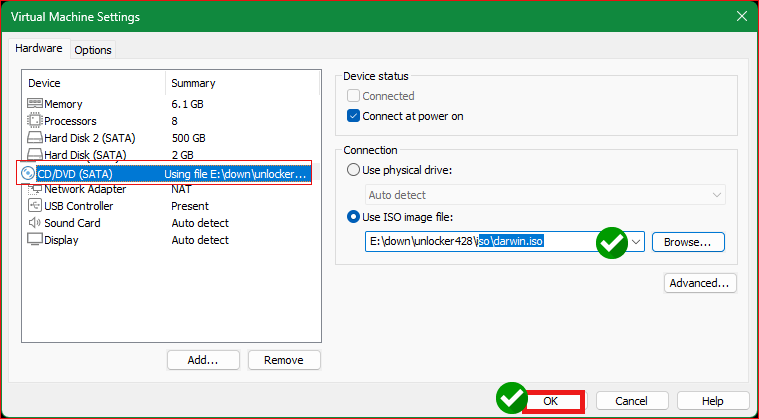Select the Hard Disk 2 (SATA) icon
The width and height of the screenshot is (759, 419).
35,138
